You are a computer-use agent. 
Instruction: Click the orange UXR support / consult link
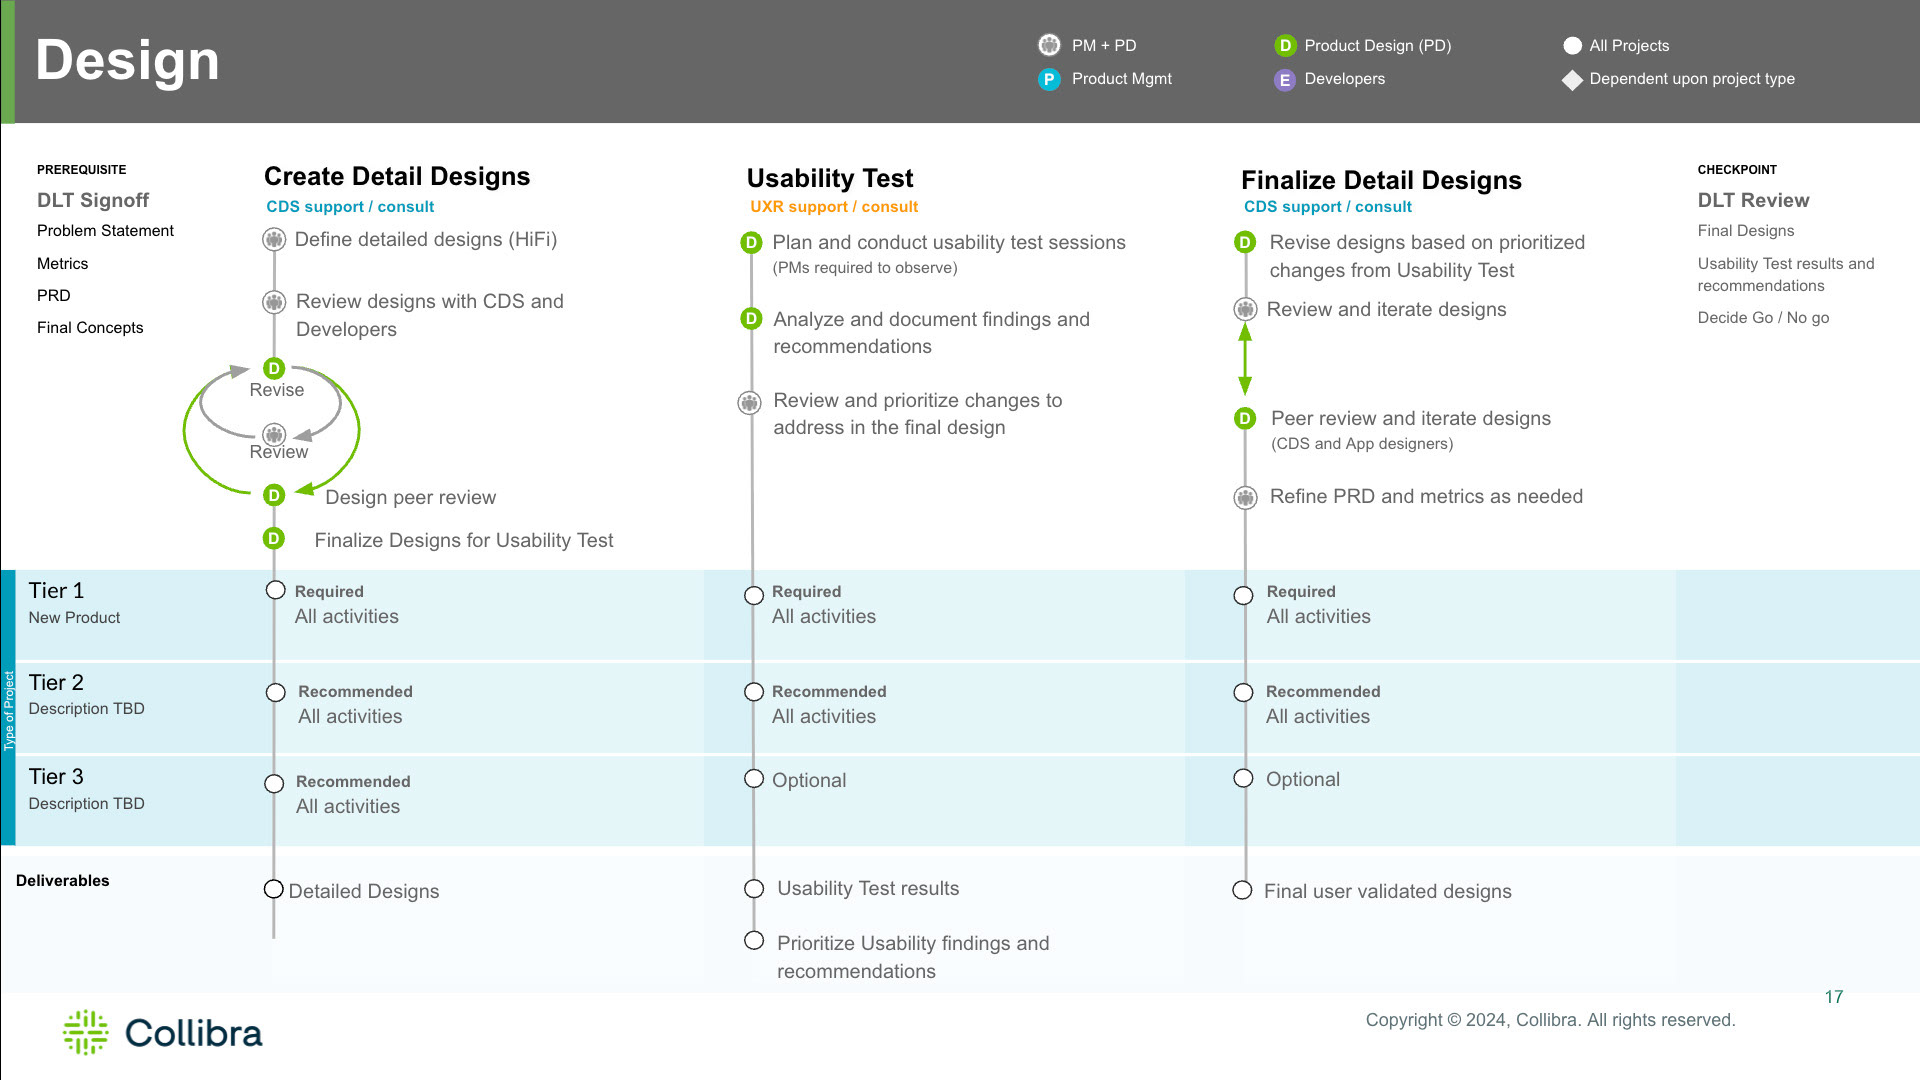click(x=834, y=207)
